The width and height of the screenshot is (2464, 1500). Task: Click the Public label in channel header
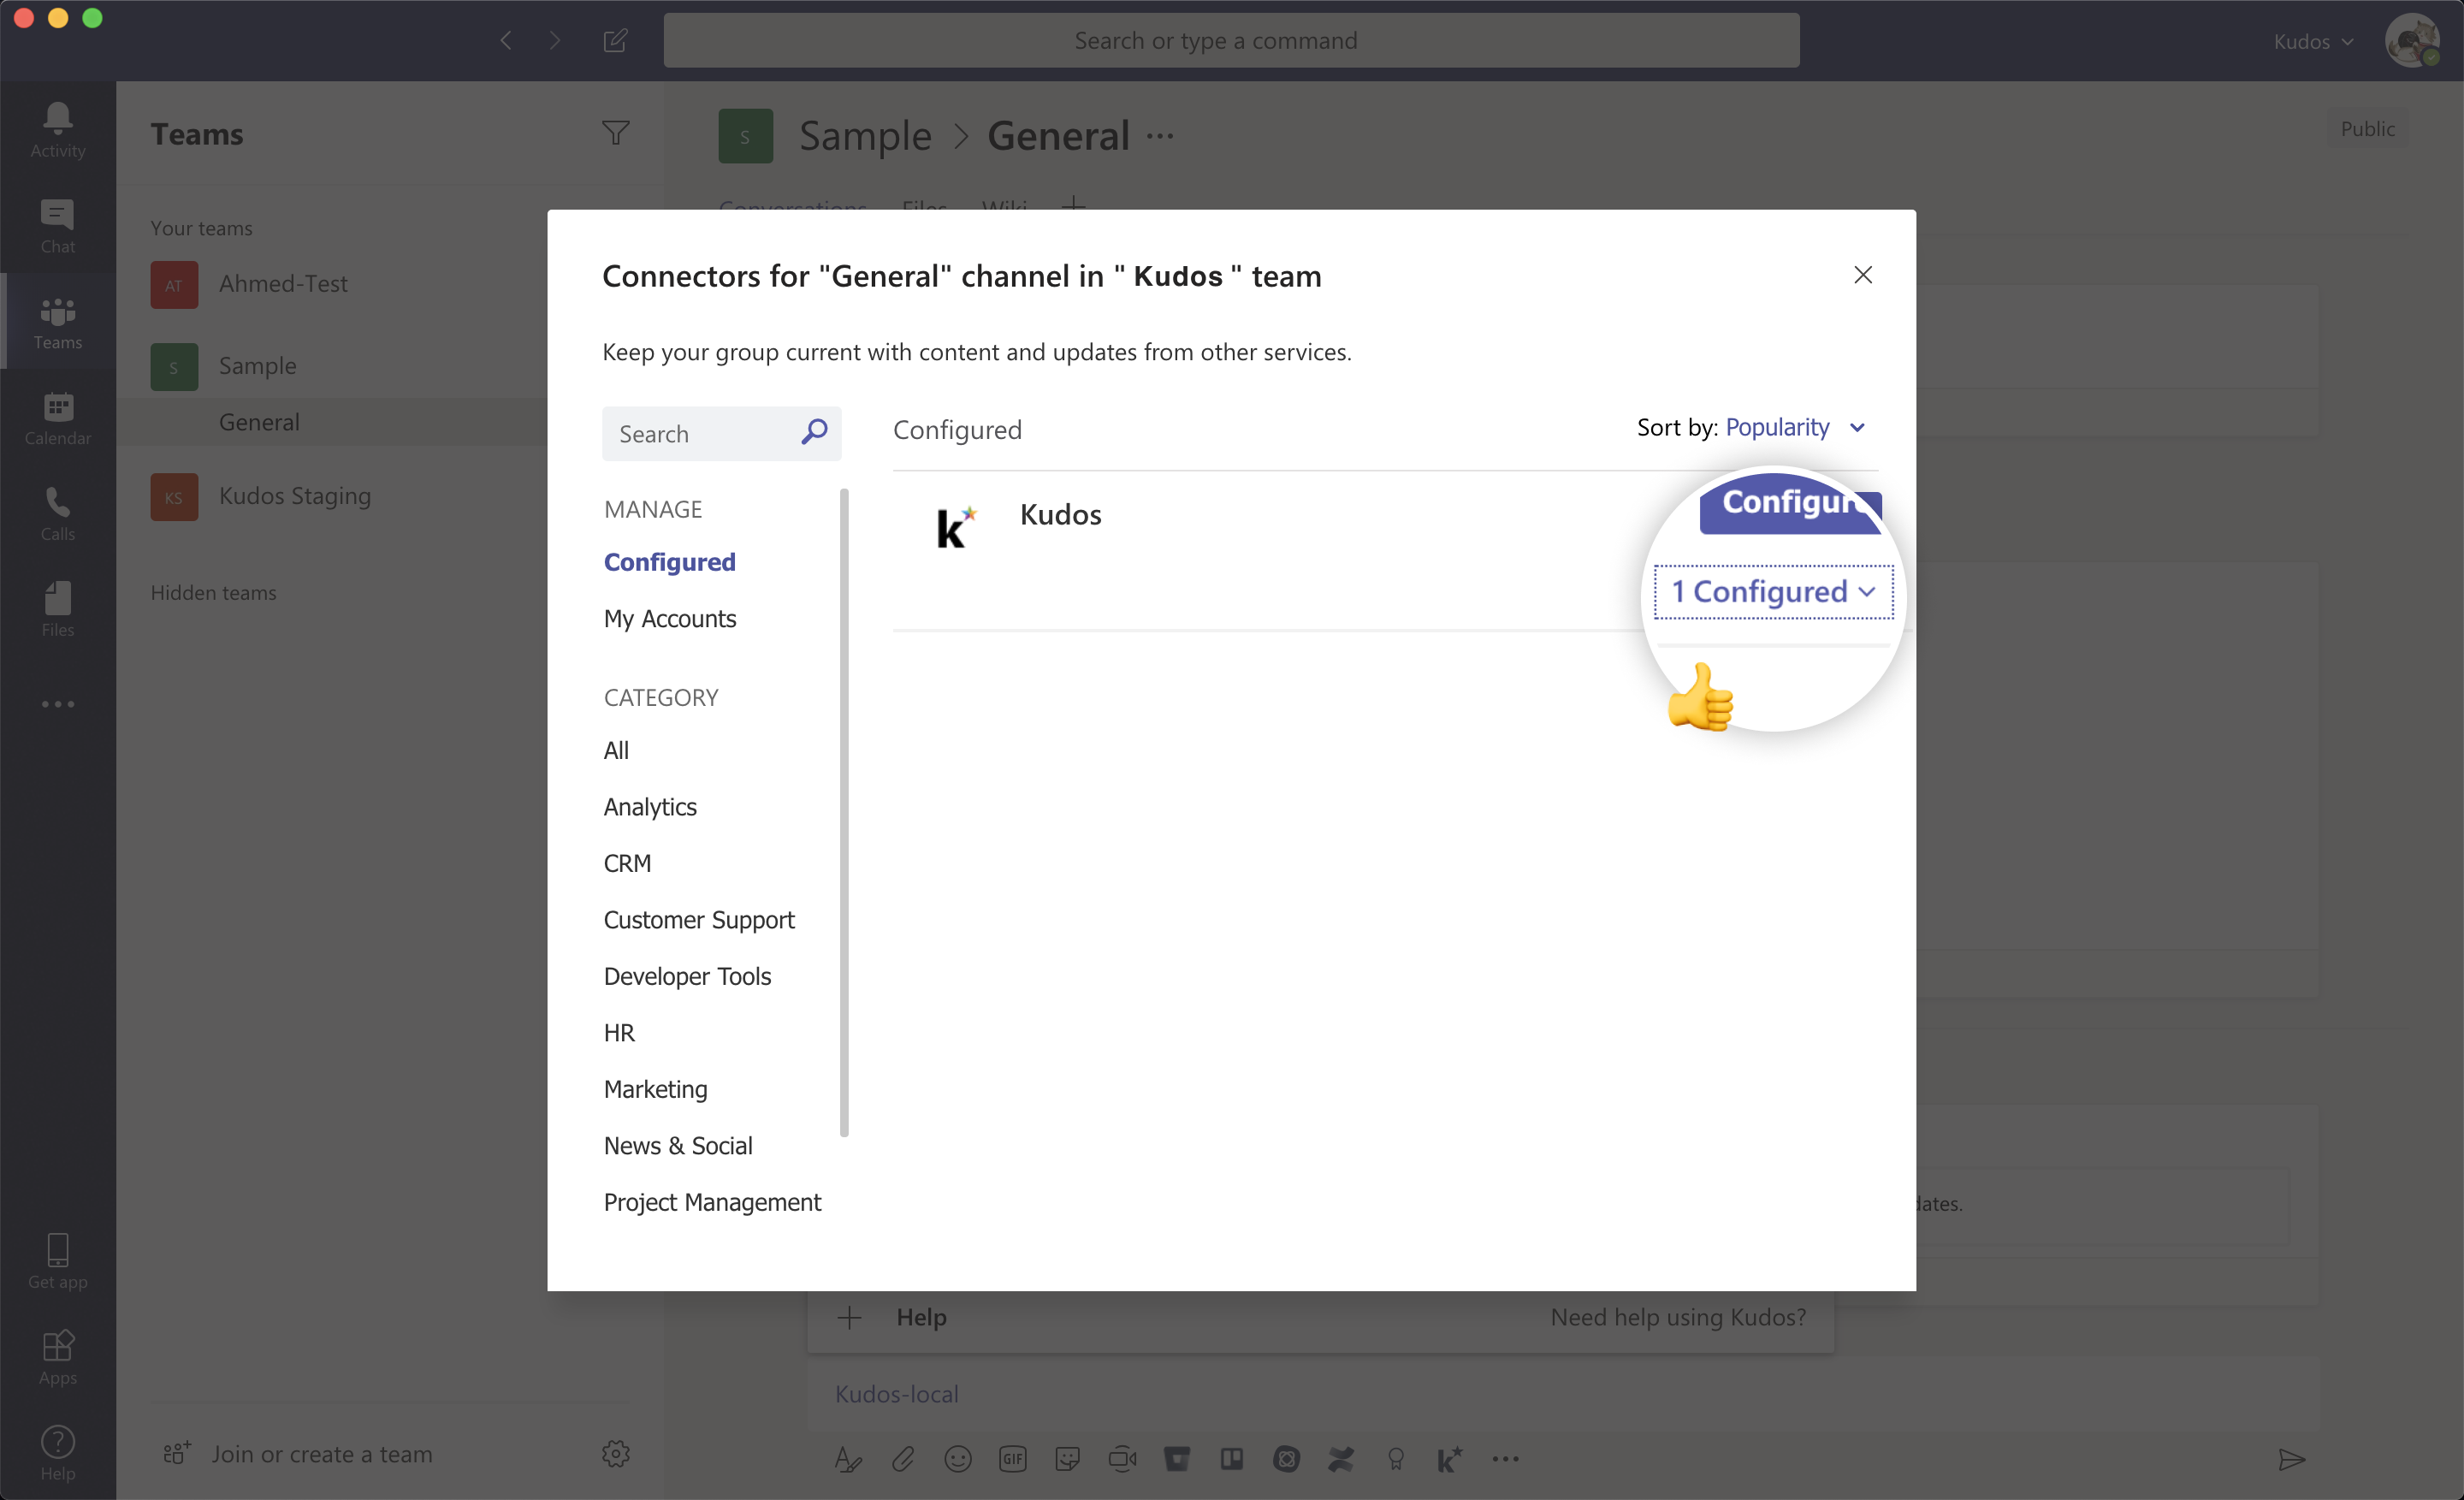[x=2367, y=129]
